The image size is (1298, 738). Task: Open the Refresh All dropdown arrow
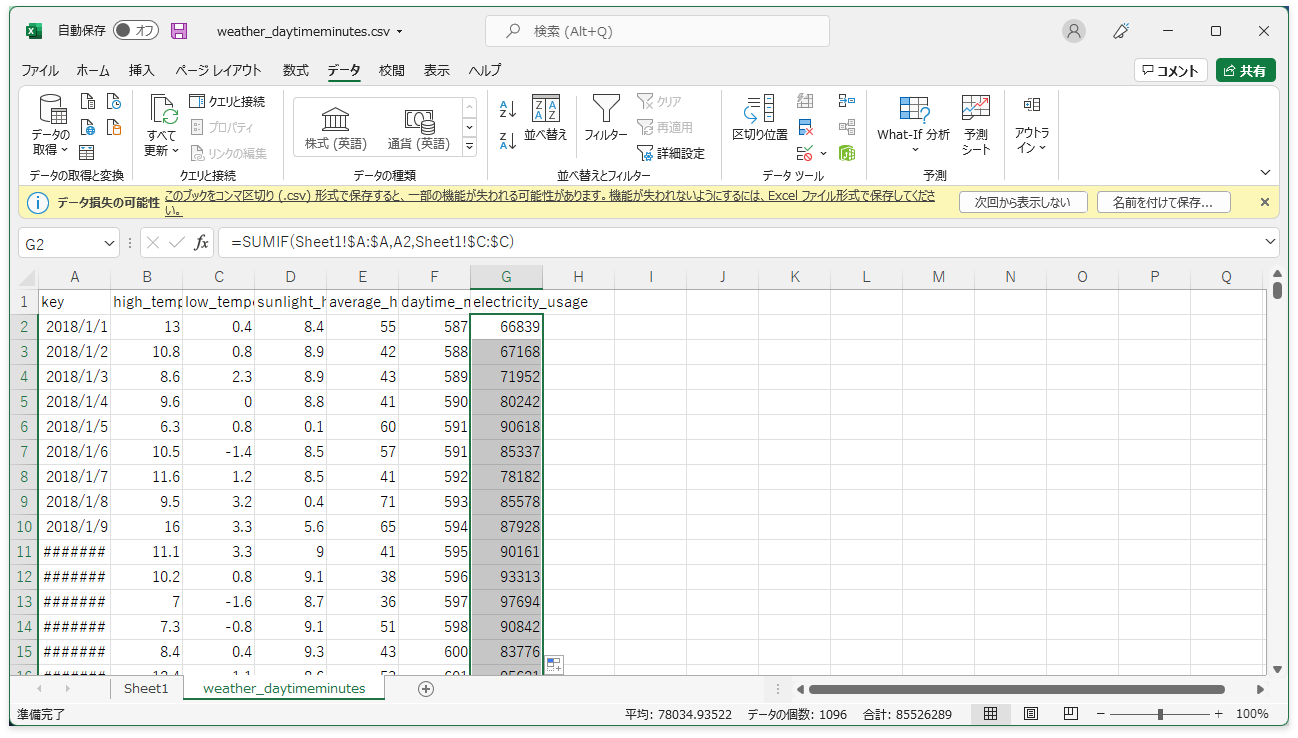click(175, 151)
